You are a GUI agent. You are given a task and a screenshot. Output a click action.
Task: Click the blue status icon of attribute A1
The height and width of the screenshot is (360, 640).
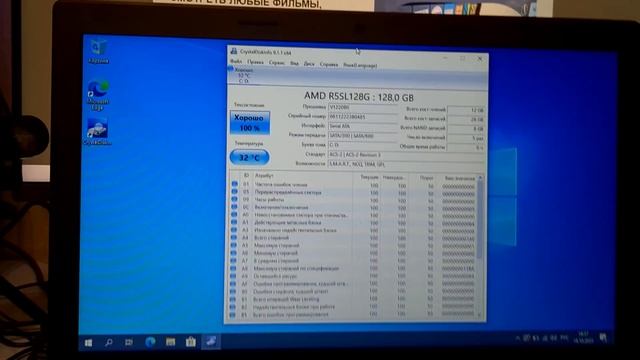pos(234,222)
